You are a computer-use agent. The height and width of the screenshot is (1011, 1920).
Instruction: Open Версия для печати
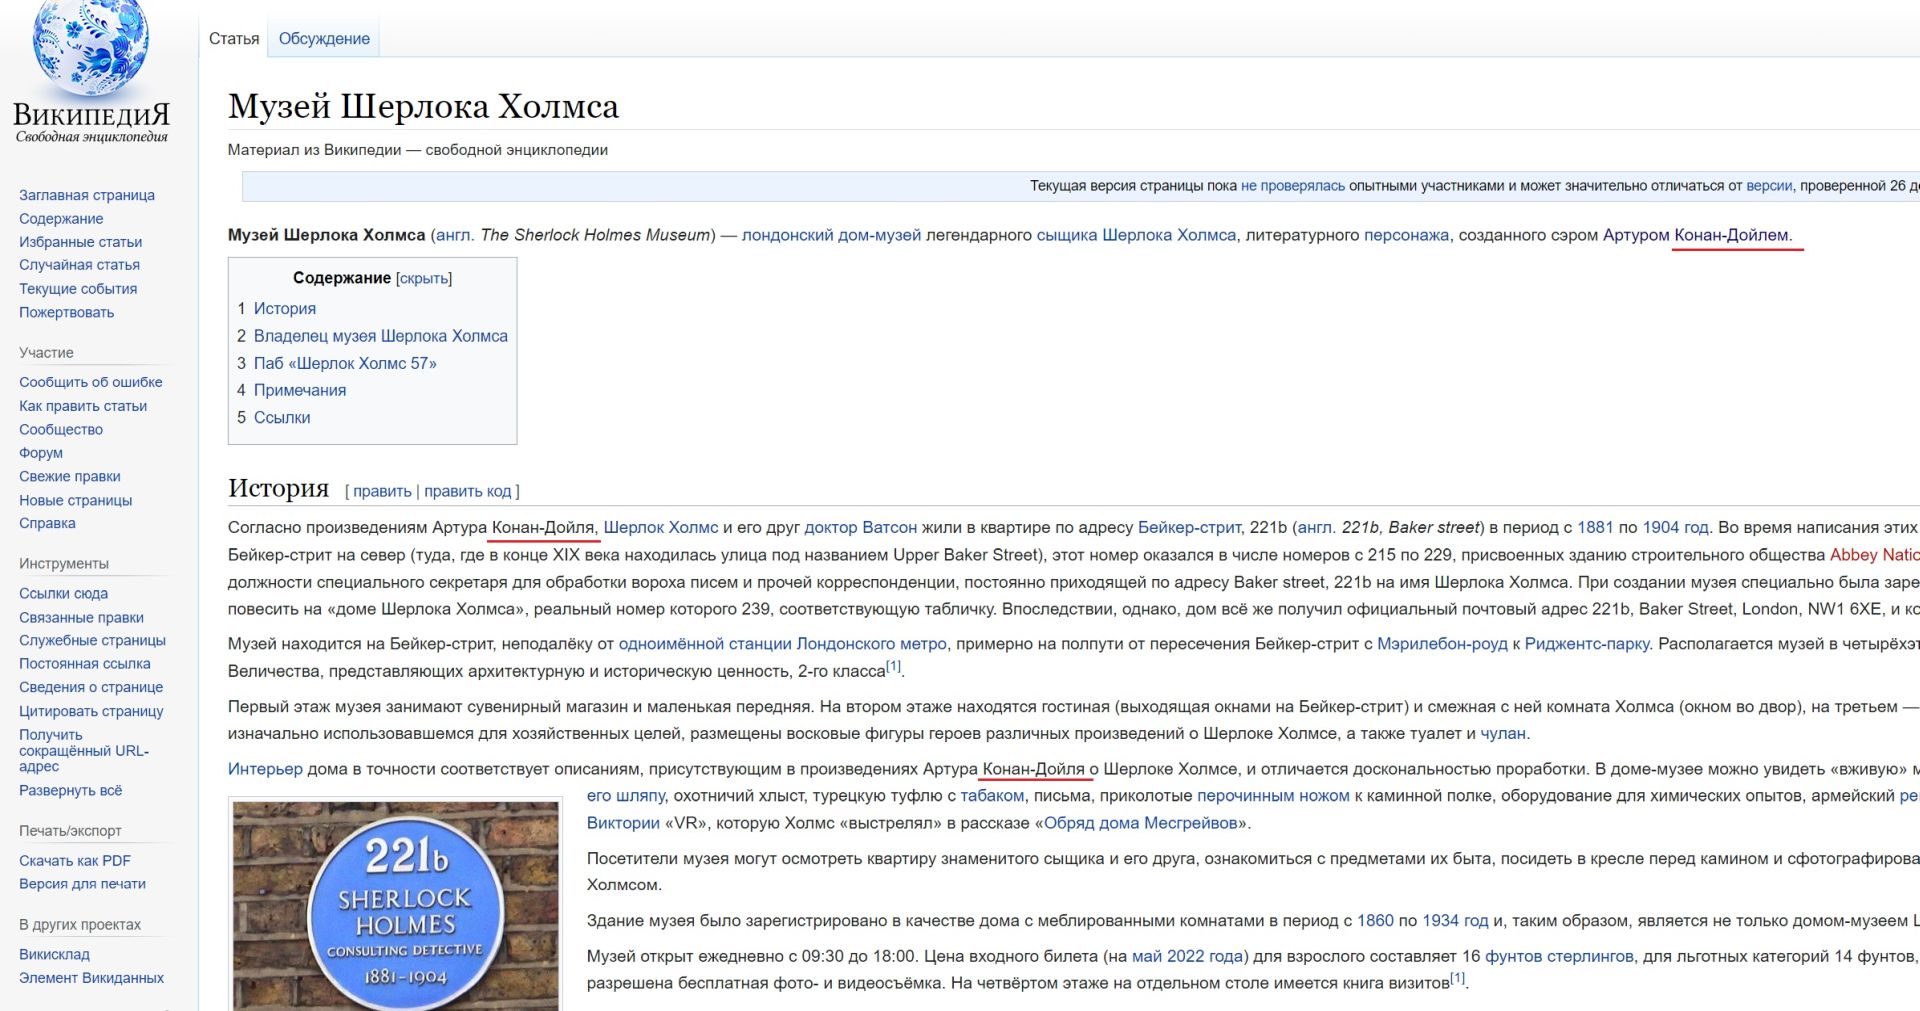pos(82,884)
